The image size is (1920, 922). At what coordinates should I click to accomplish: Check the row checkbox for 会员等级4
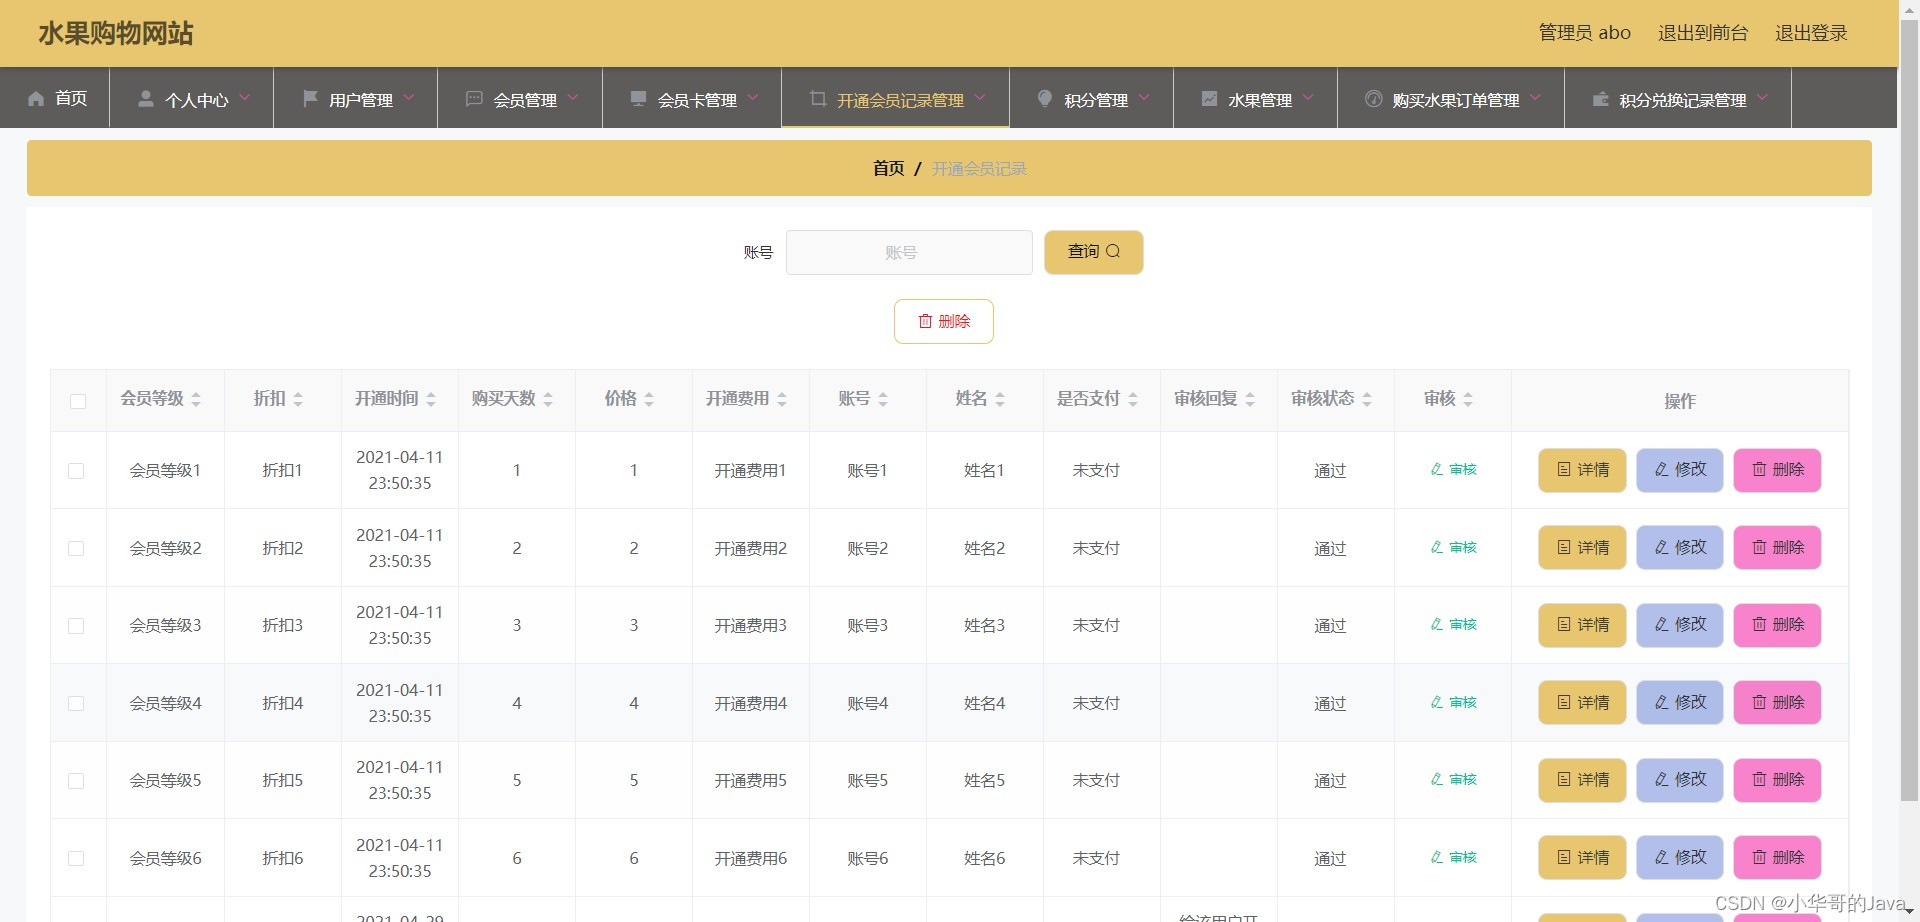(76, 703)
